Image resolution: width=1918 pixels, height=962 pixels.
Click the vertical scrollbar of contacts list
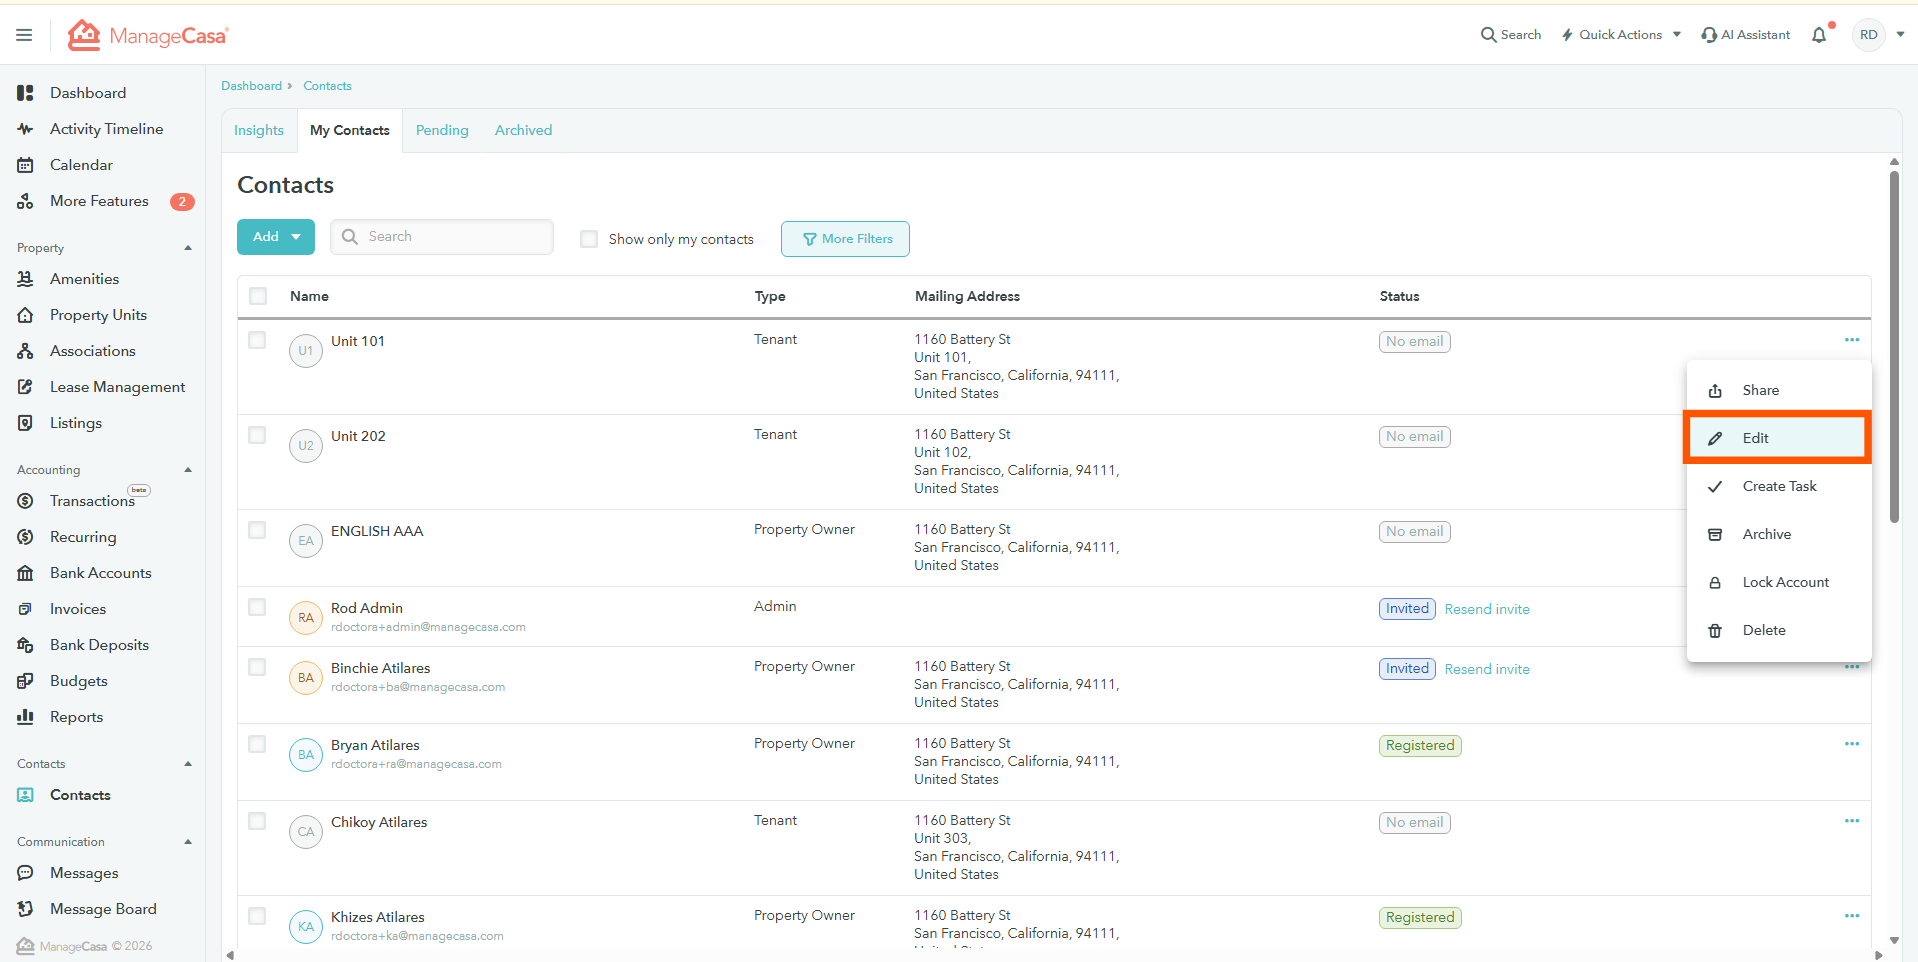1894,350
